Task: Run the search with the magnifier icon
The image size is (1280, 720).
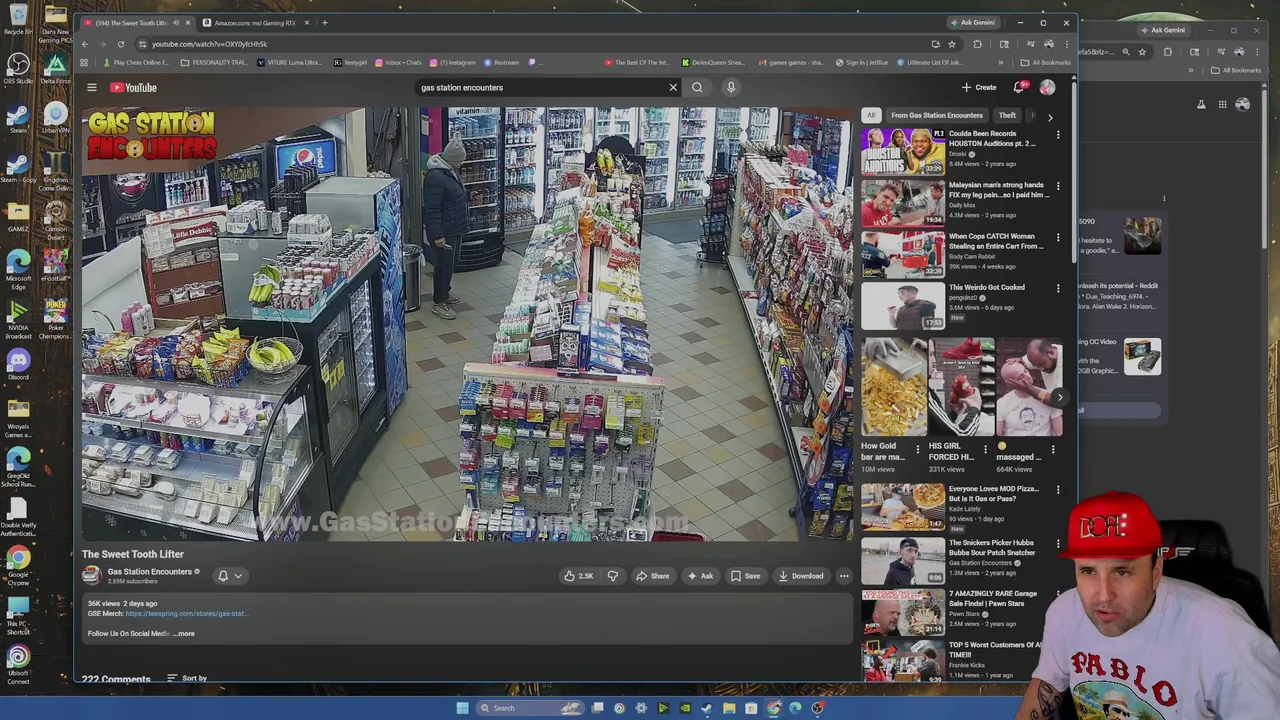Action: 697,88
